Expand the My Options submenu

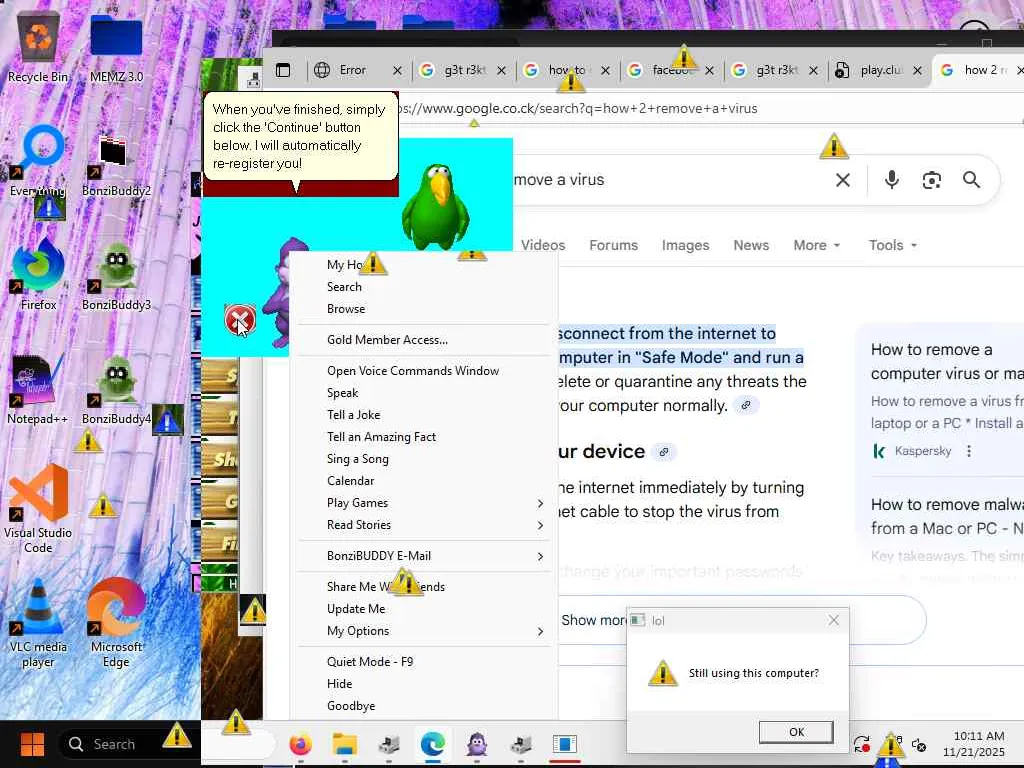[x=540, y=631]
